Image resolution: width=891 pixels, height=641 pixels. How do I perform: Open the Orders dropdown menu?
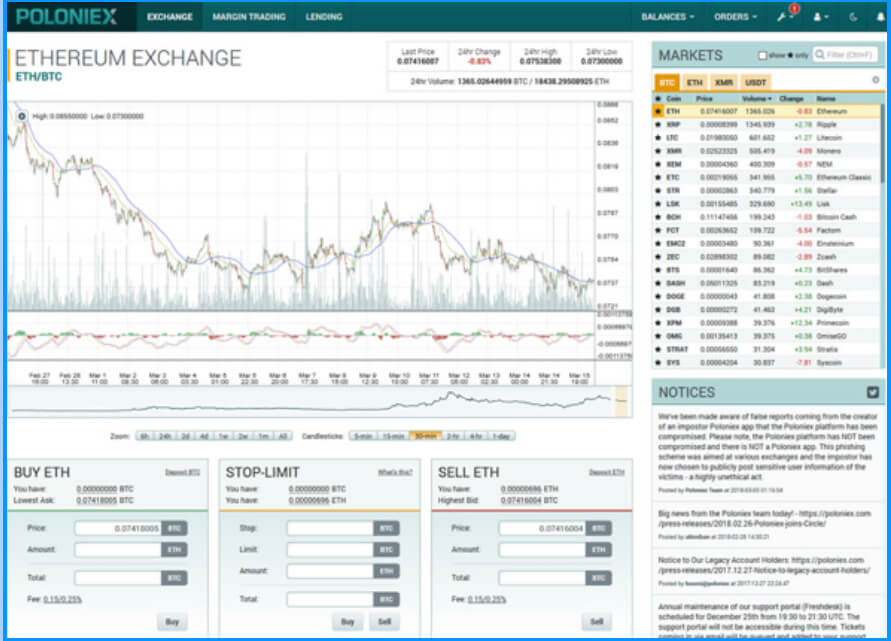coord(735,17)
